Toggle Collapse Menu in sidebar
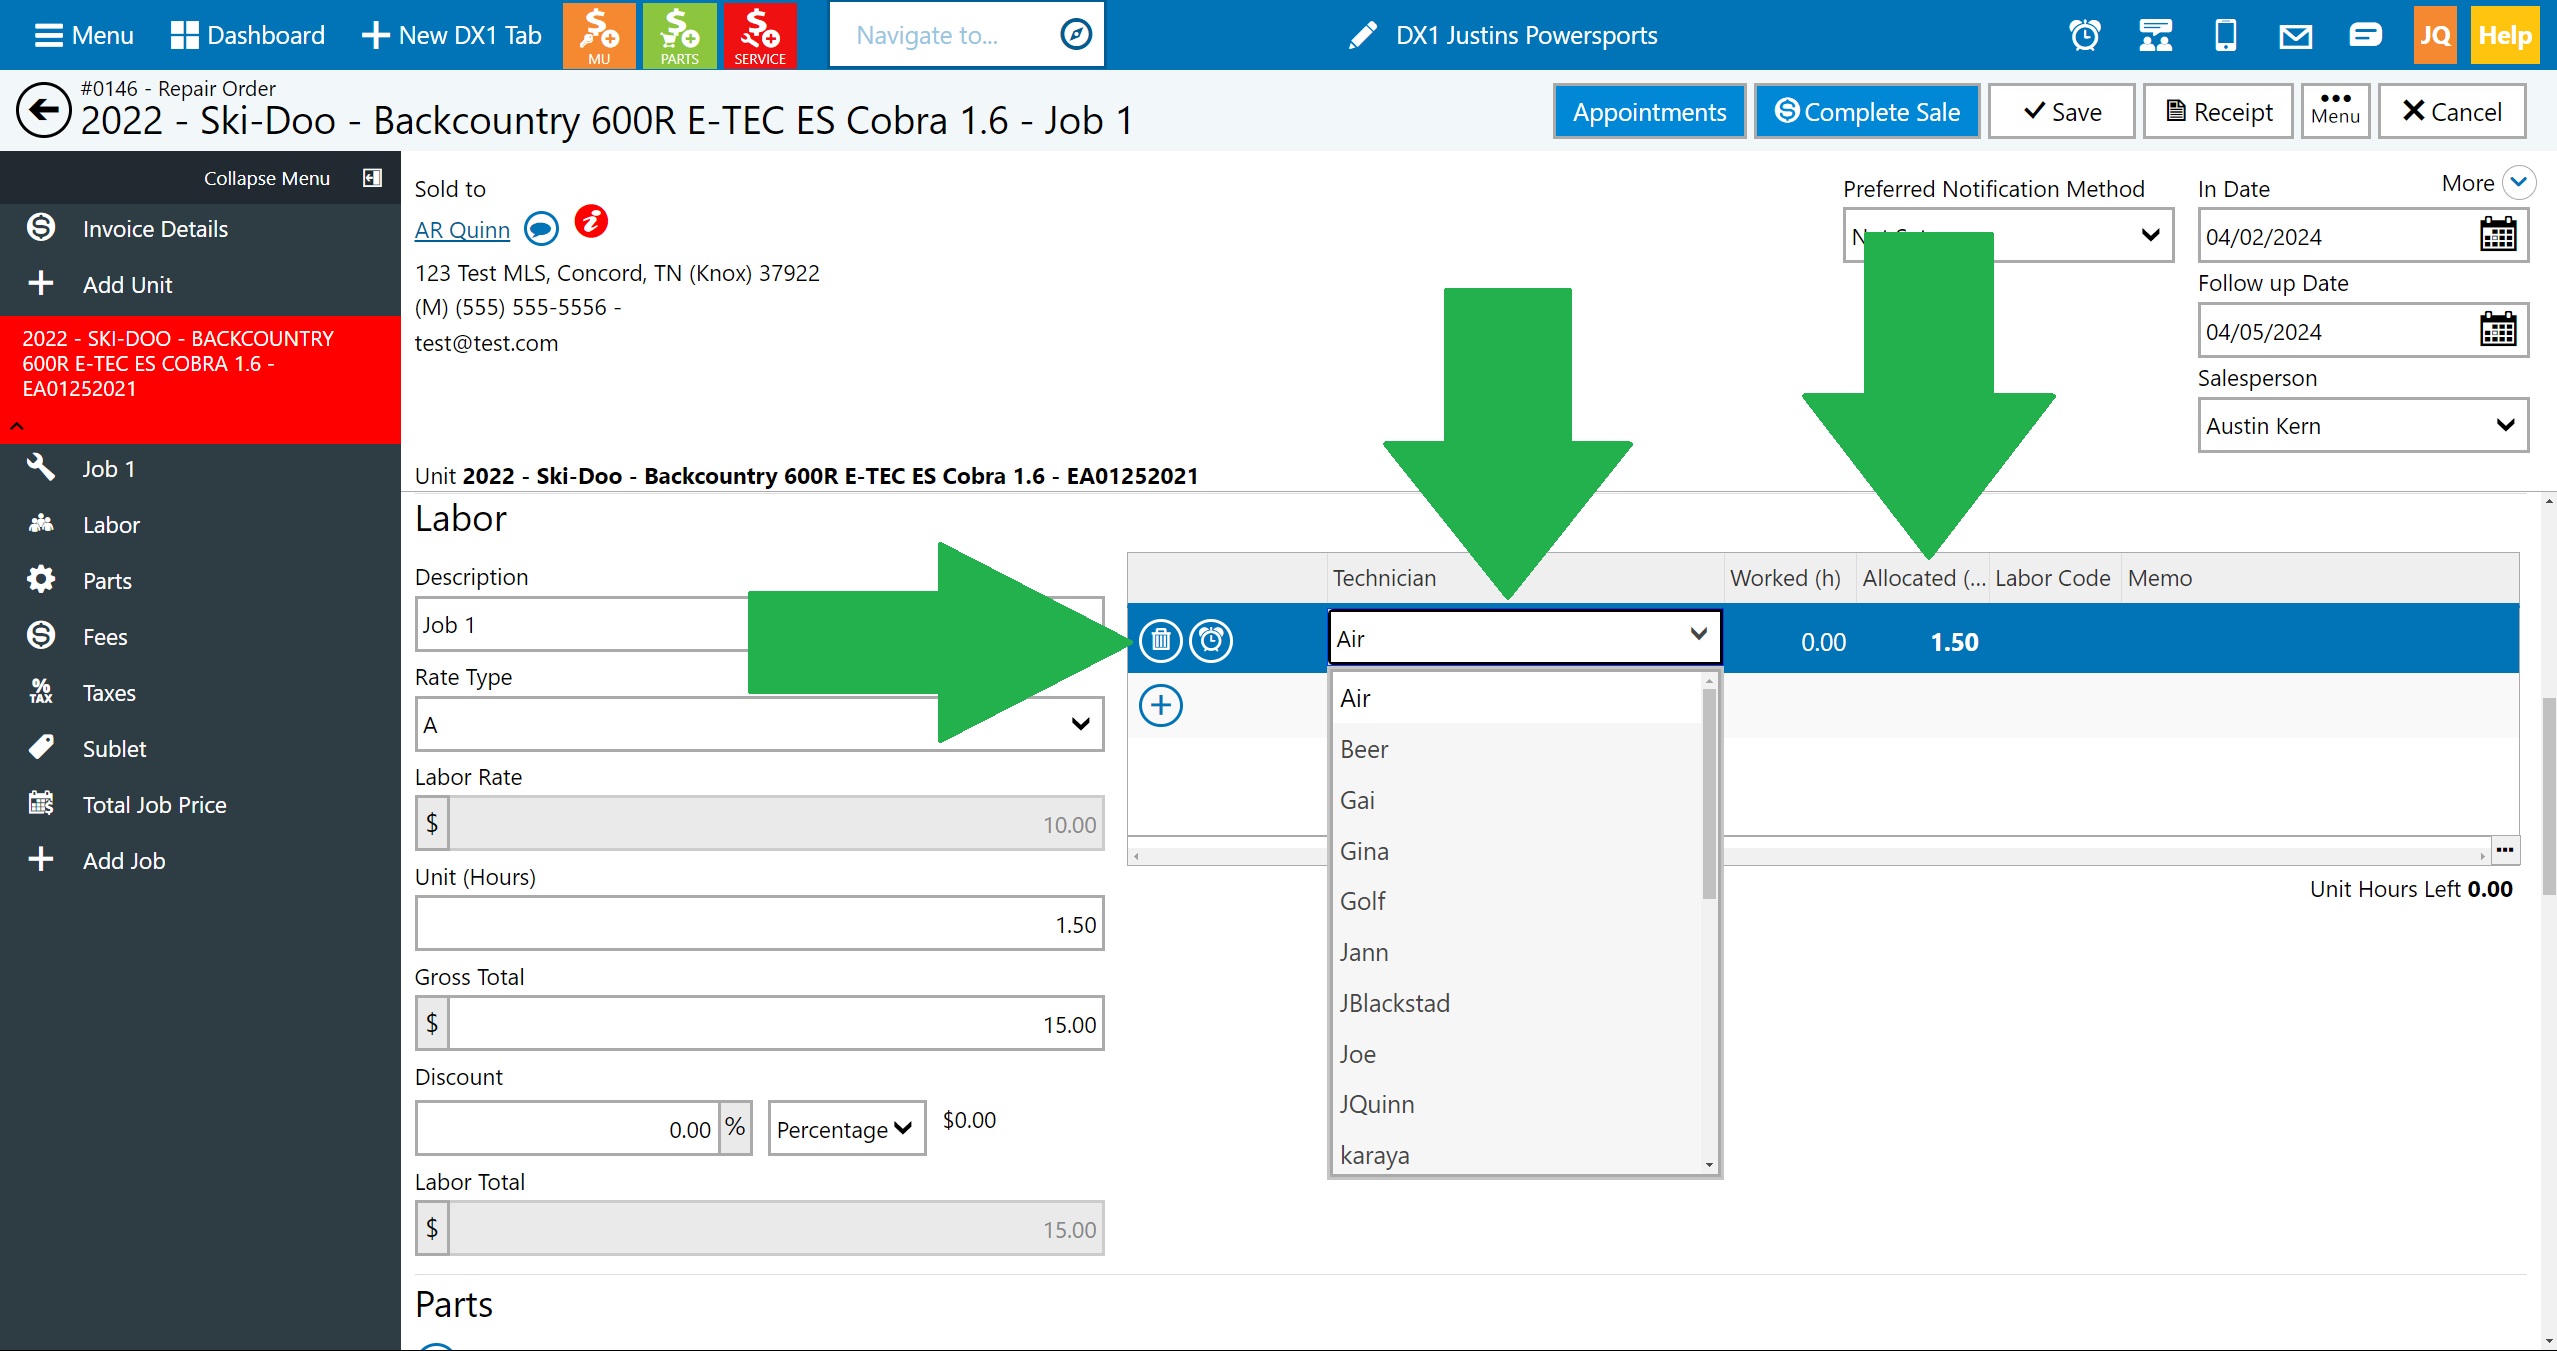Image resolution: width=2557 pixels, height=1351 pixels. click(x=372, y=178)
